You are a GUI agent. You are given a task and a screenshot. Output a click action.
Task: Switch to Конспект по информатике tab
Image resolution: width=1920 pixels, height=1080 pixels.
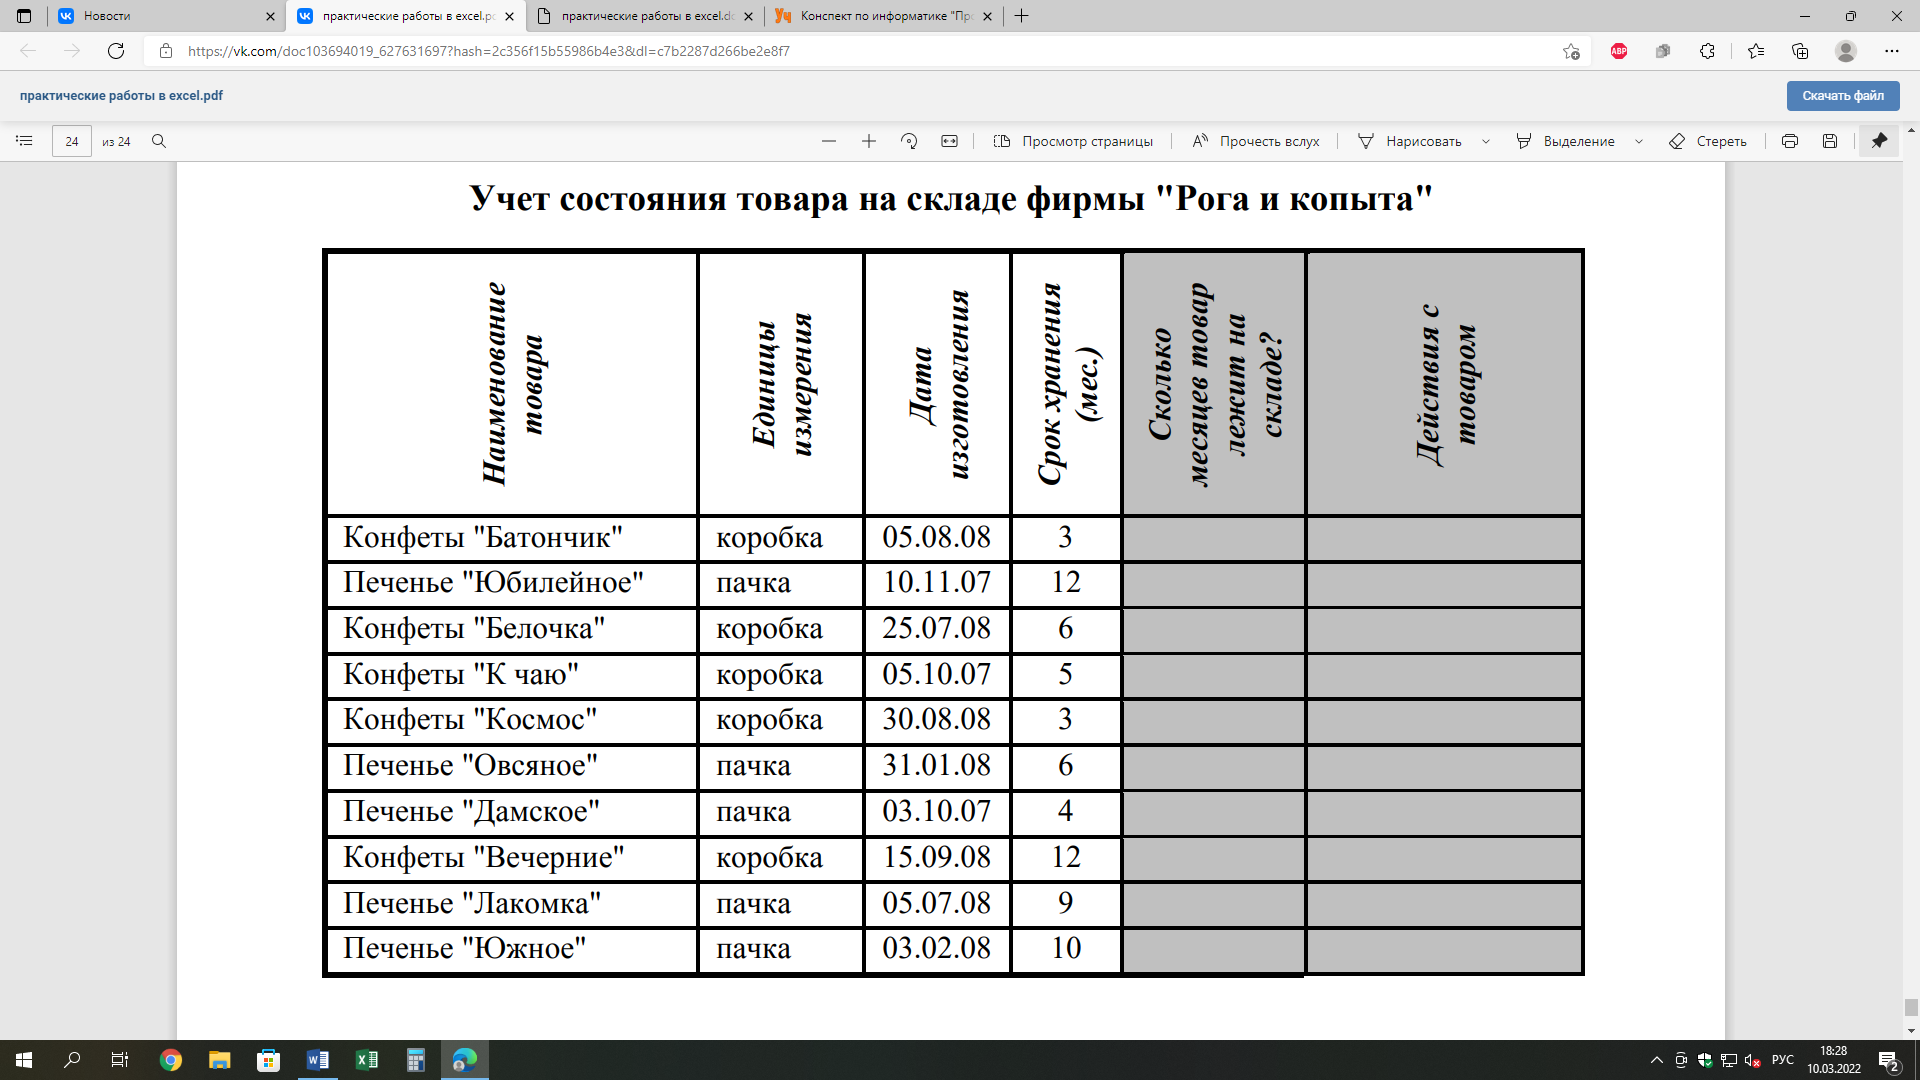coord(884,16)
